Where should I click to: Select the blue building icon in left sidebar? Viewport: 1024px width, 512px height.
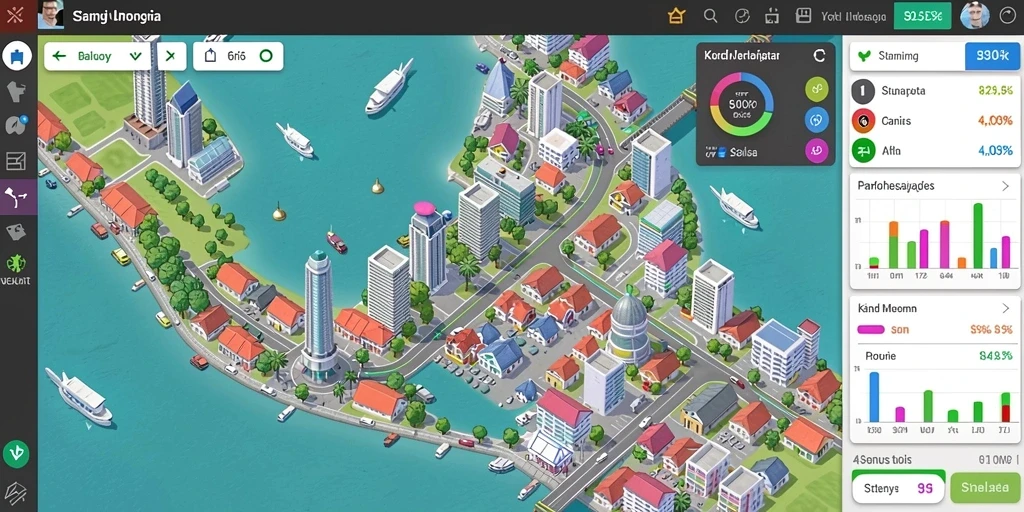(17, 56)
